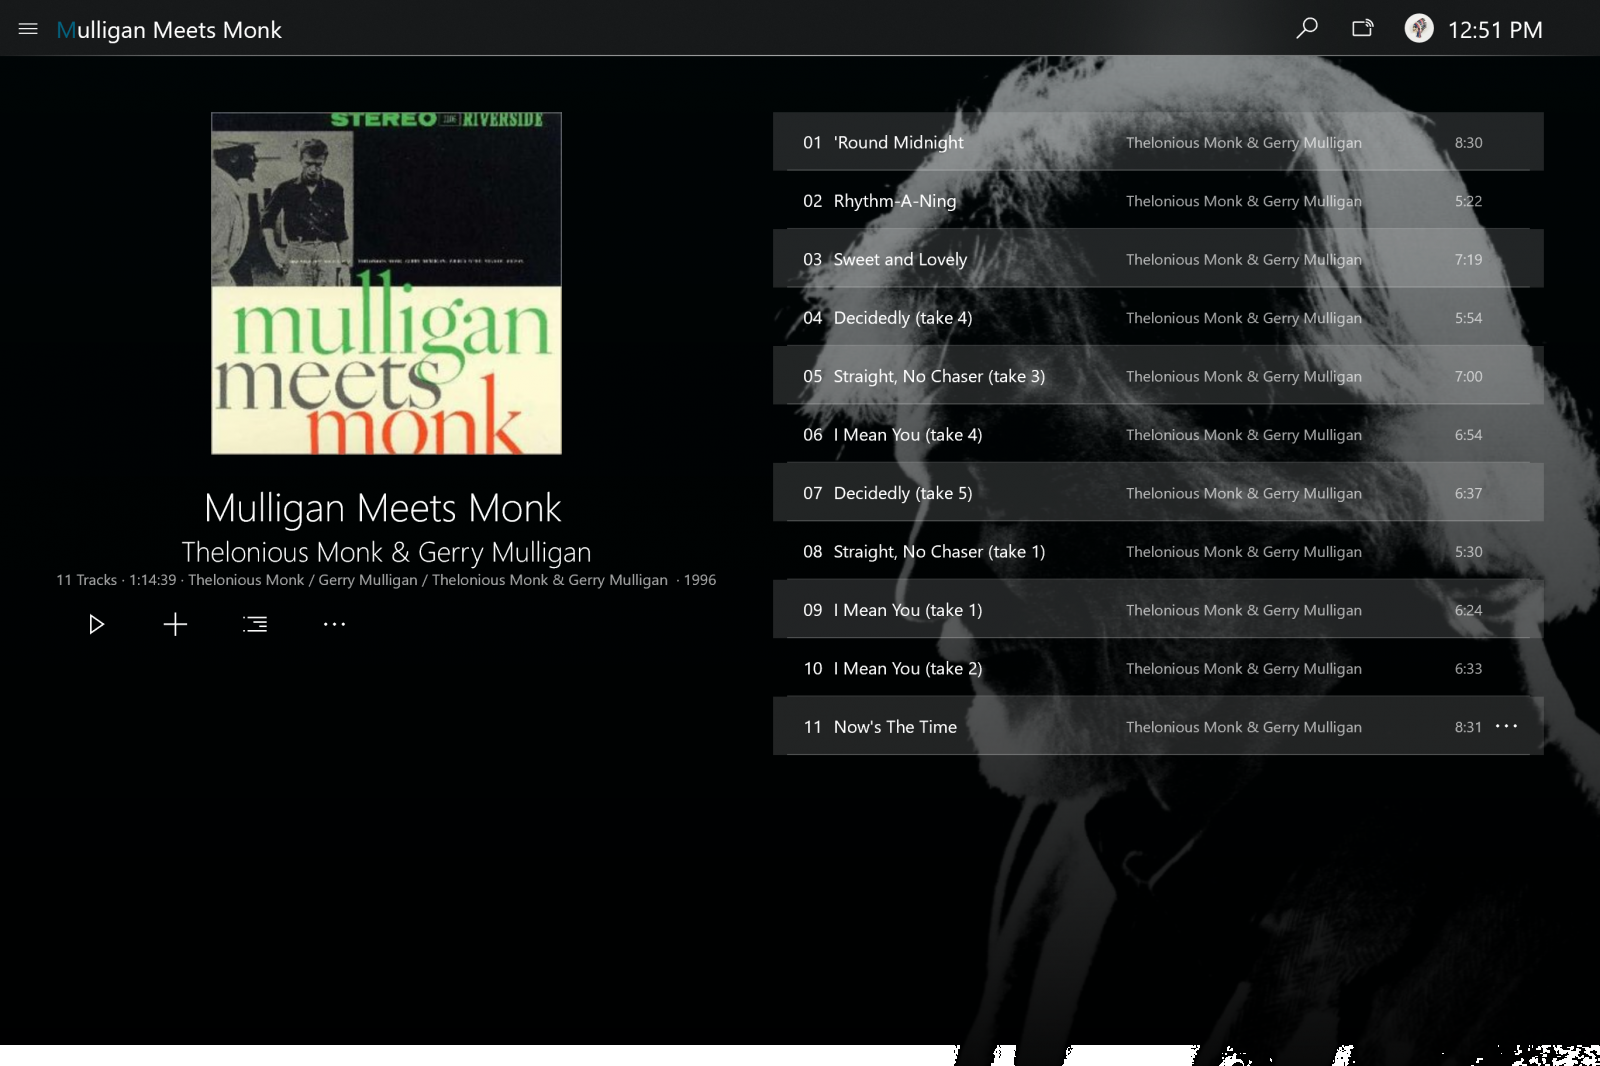Open the hamburger navigation menu
Image resolution: width=1600 pixels, height=1066 pixels.
point(28,29)
